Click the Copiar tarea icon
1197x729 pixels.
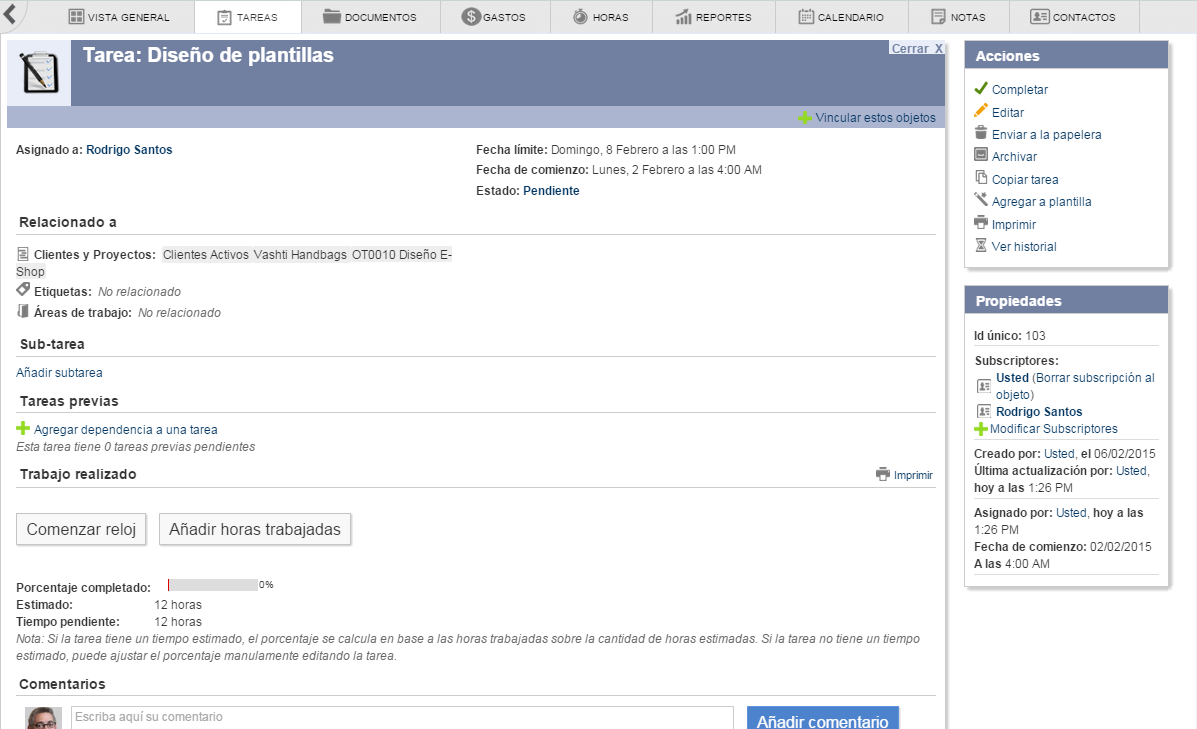[x=981, y=178]
